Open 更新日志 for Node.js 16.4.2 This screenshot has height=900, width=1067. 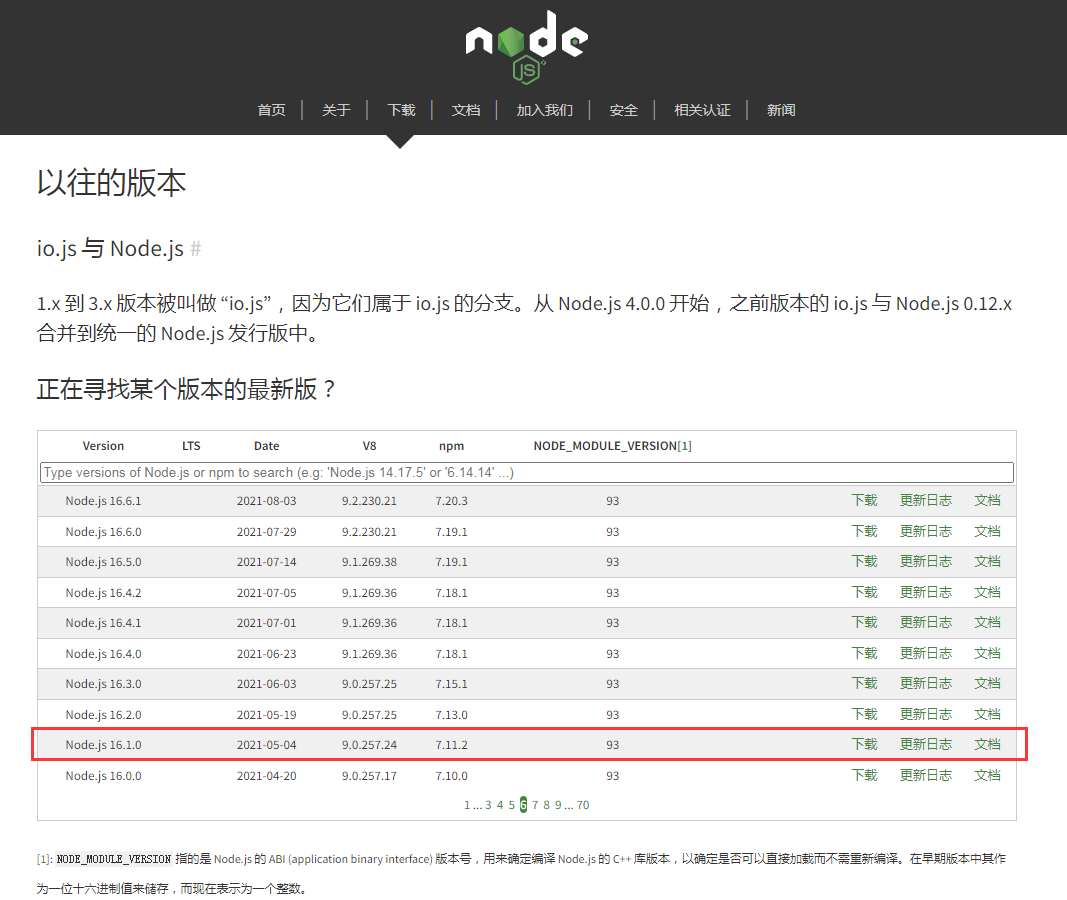925,593
